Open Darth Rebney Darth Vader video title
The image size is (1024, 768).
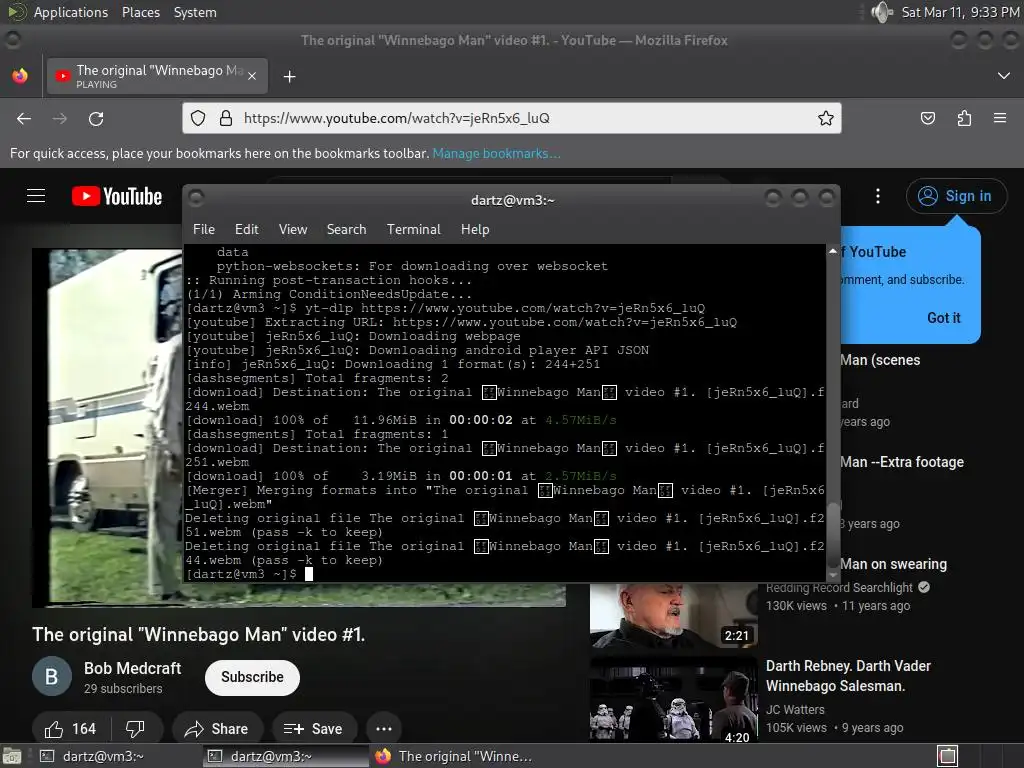coord(848,676)
